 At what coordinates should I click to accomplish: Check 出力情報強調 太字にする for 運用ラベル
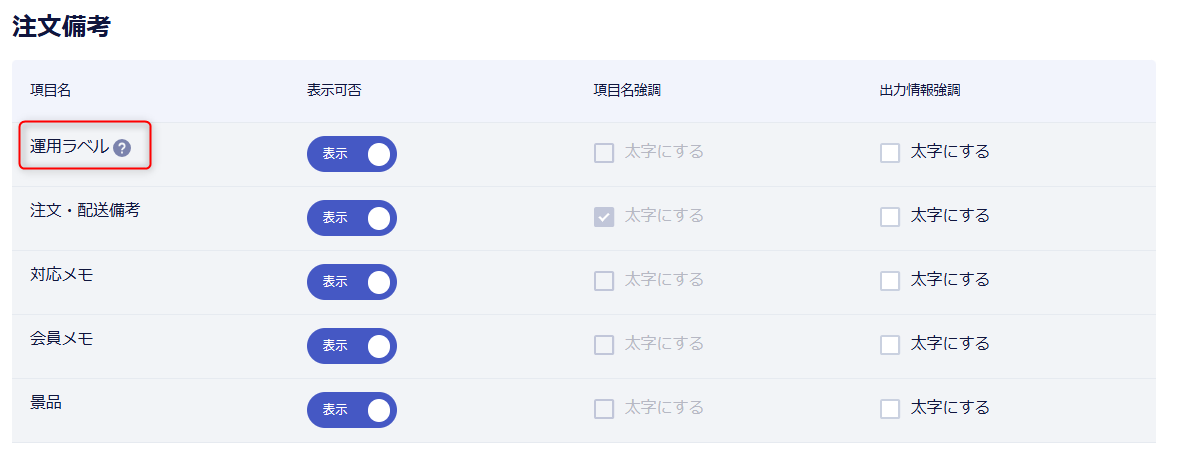point(890,153)
